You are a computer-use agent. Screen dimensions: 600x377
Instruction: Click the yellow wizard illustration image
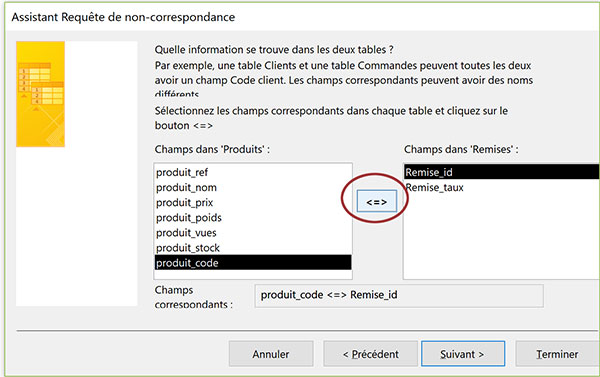41,94
